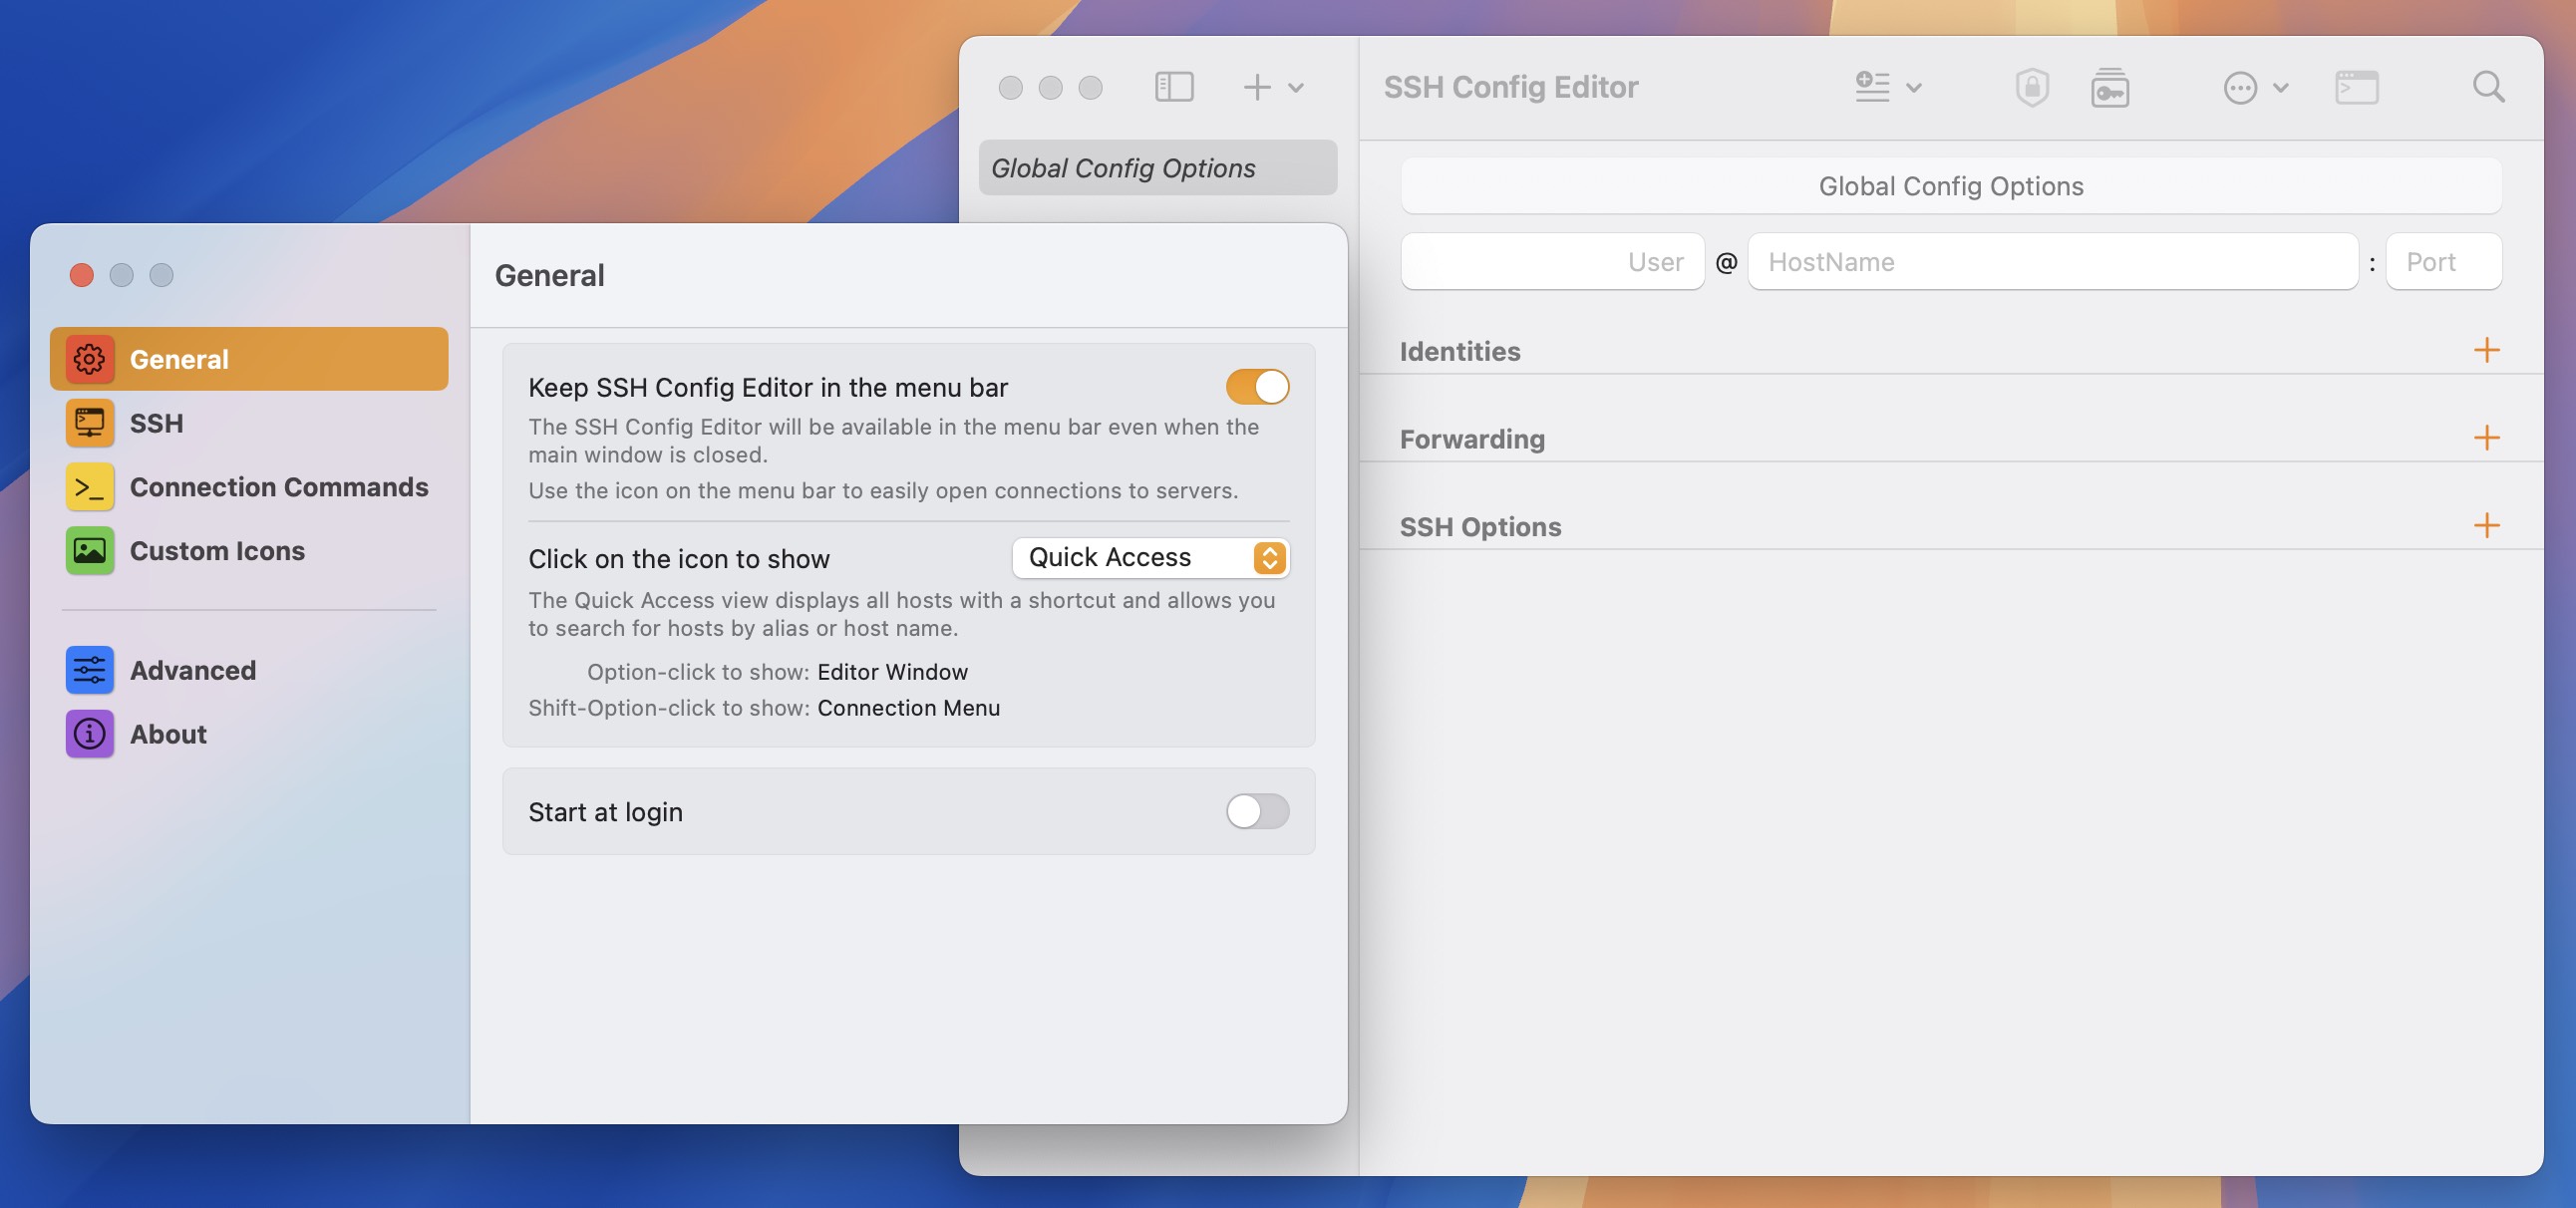Click the Editor Window shortcut text
Viewport: 2576px width, 1208px height.
click(892, 672)
